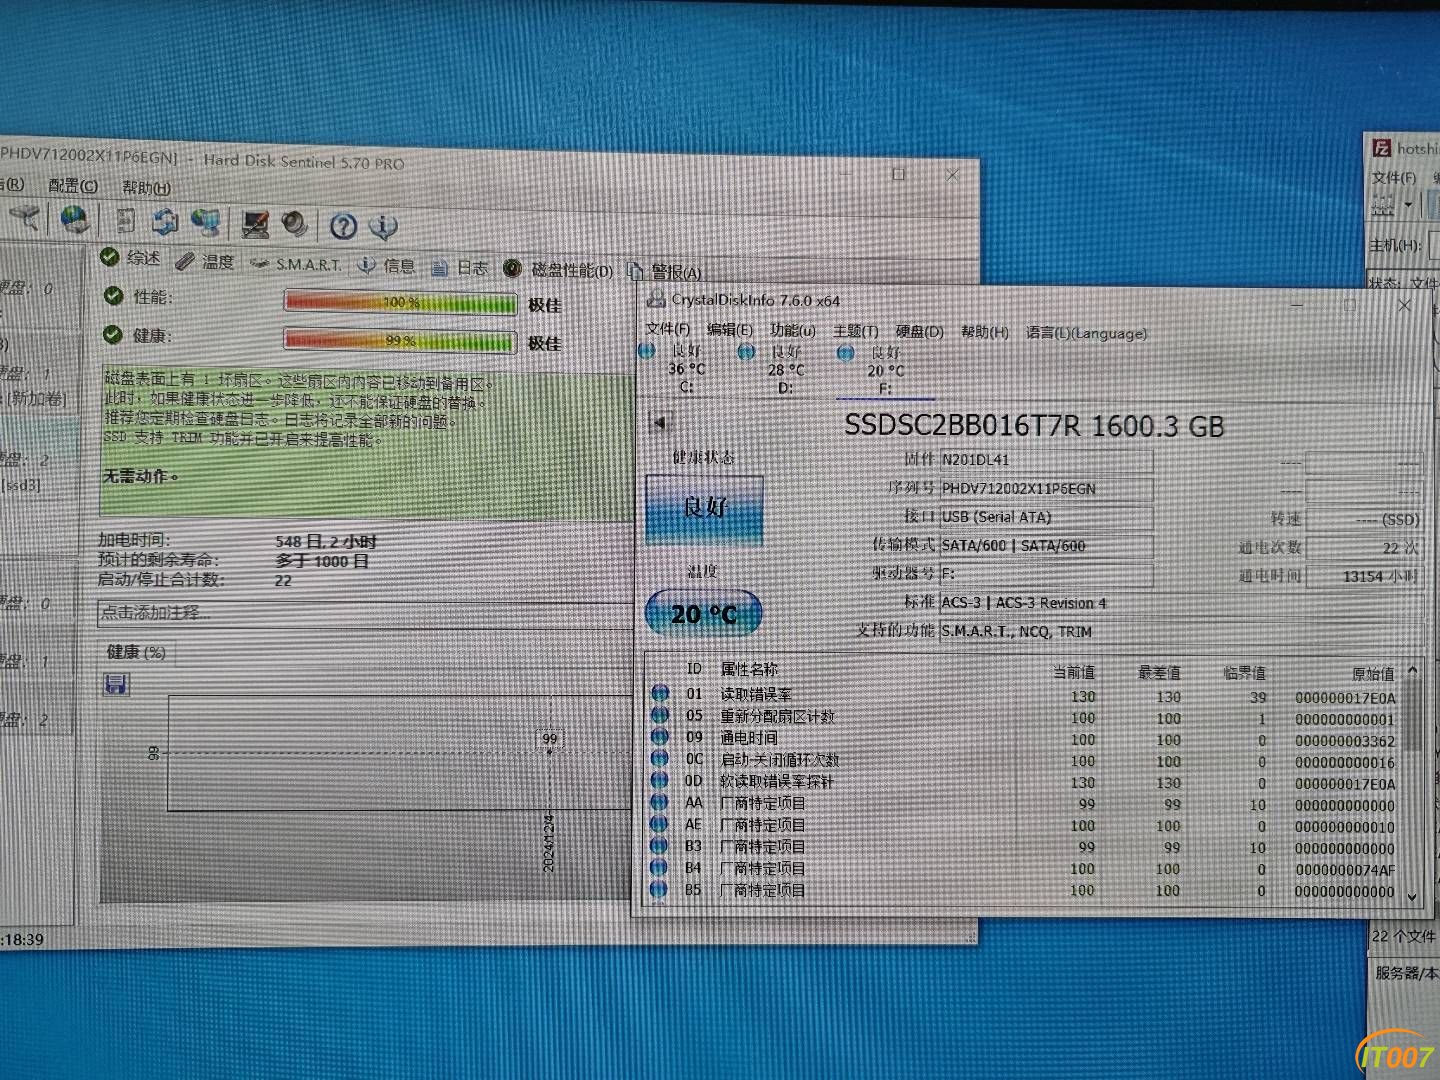Click the 548 日, 2 小时 power-on time text
This screenshot has height=1080, width=1440.
(x=326, y=541)
